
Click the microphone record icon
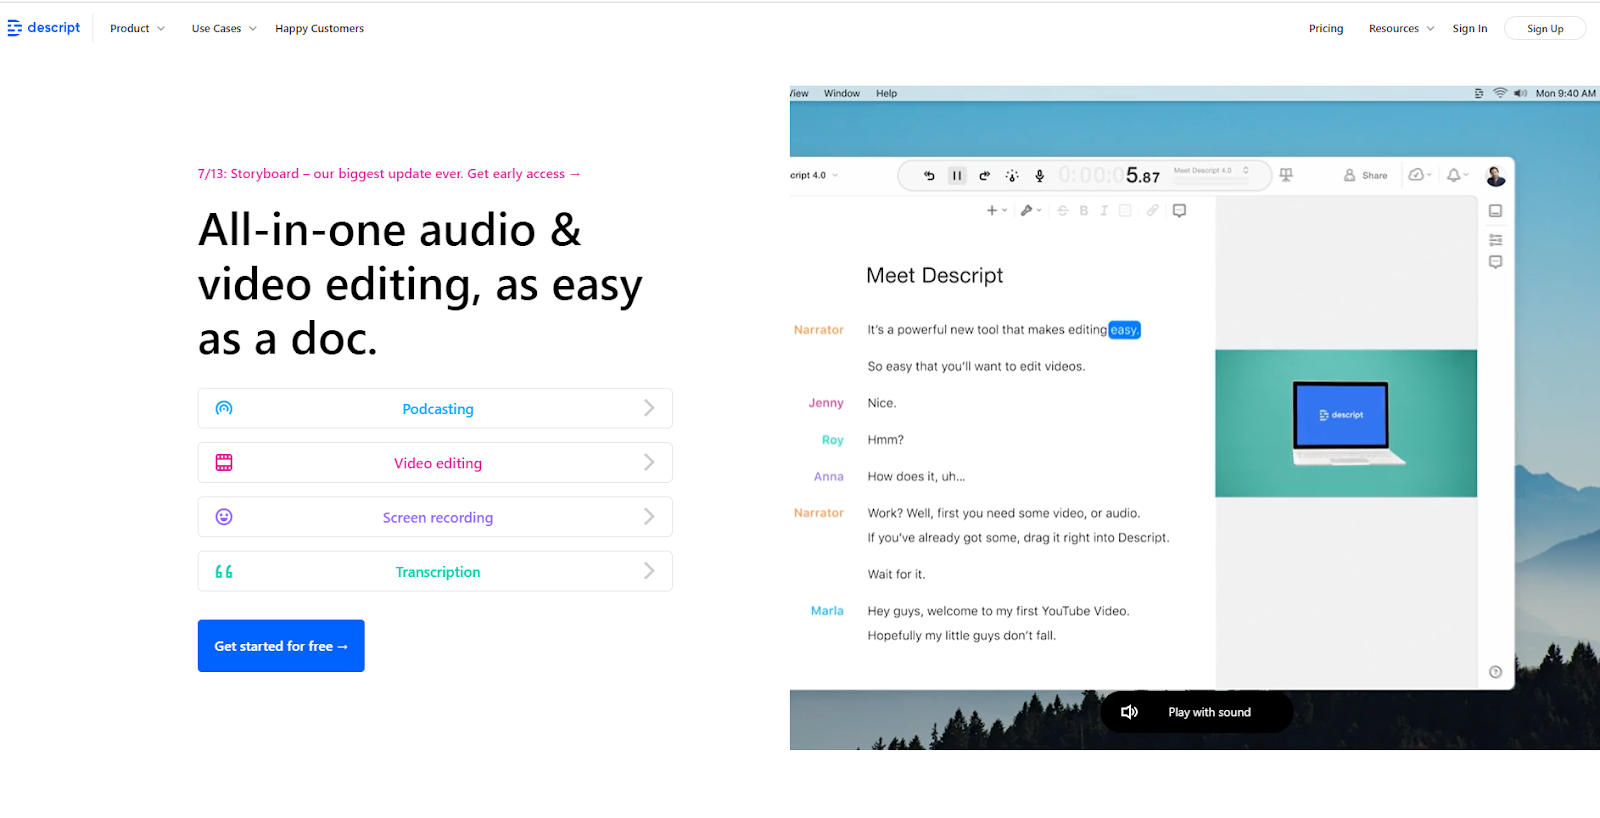coord(1040,176)
